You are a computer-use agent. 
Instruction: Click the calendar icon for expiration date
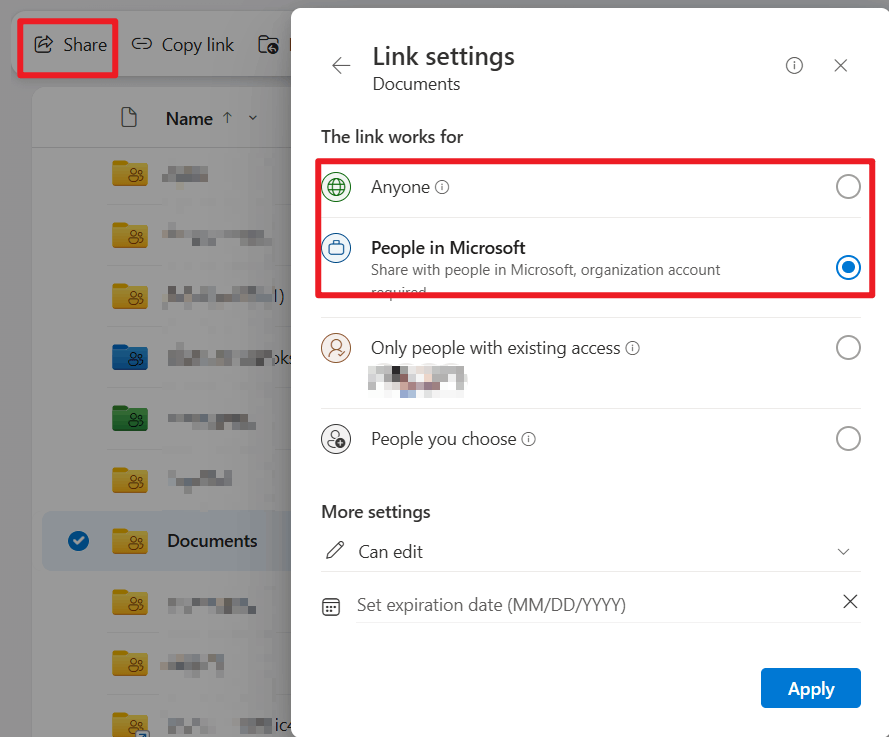click(331, 605)
